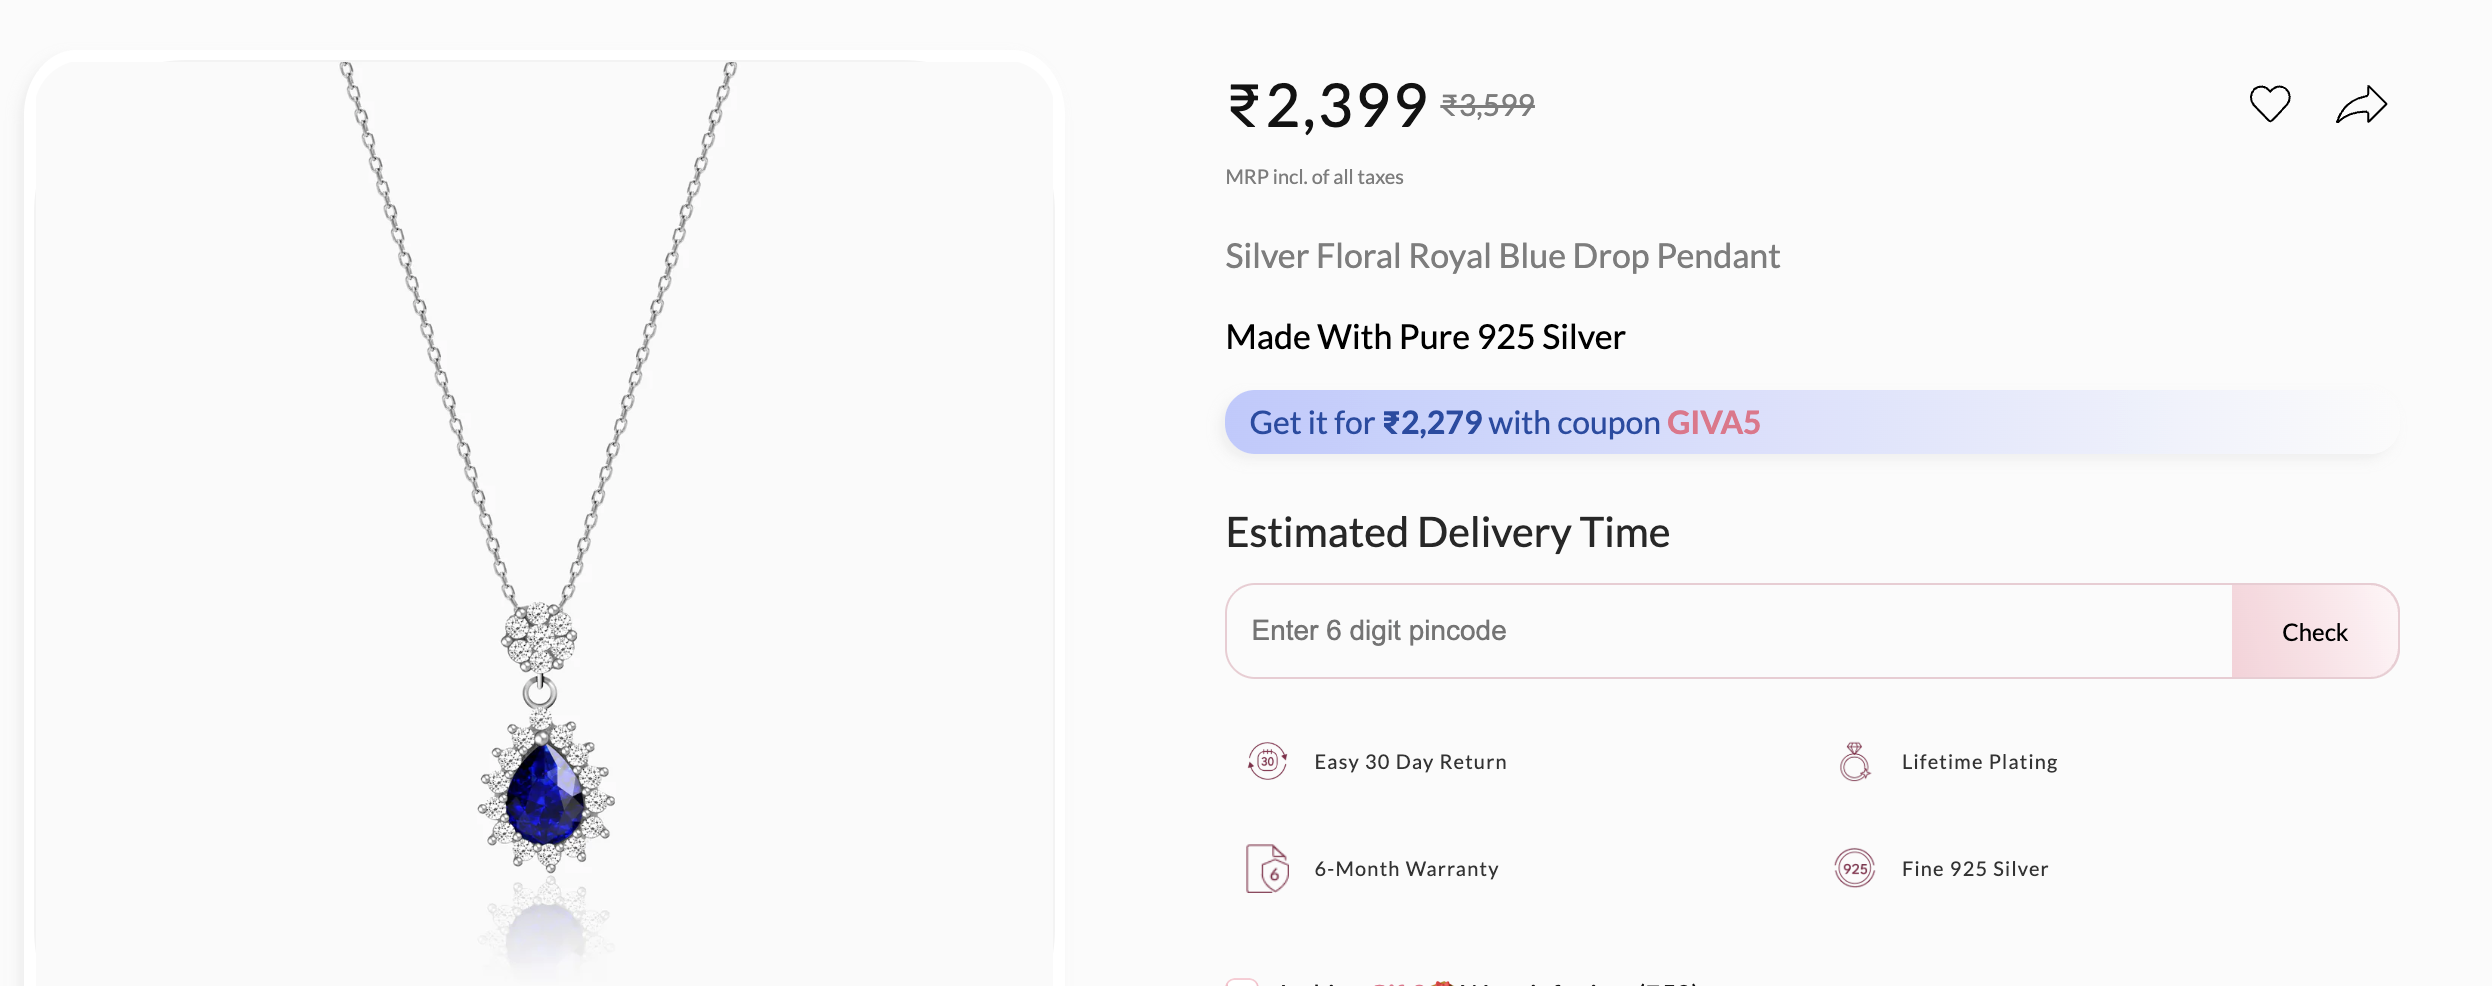Click the 6-Month Warranty label

[1406, 869]
